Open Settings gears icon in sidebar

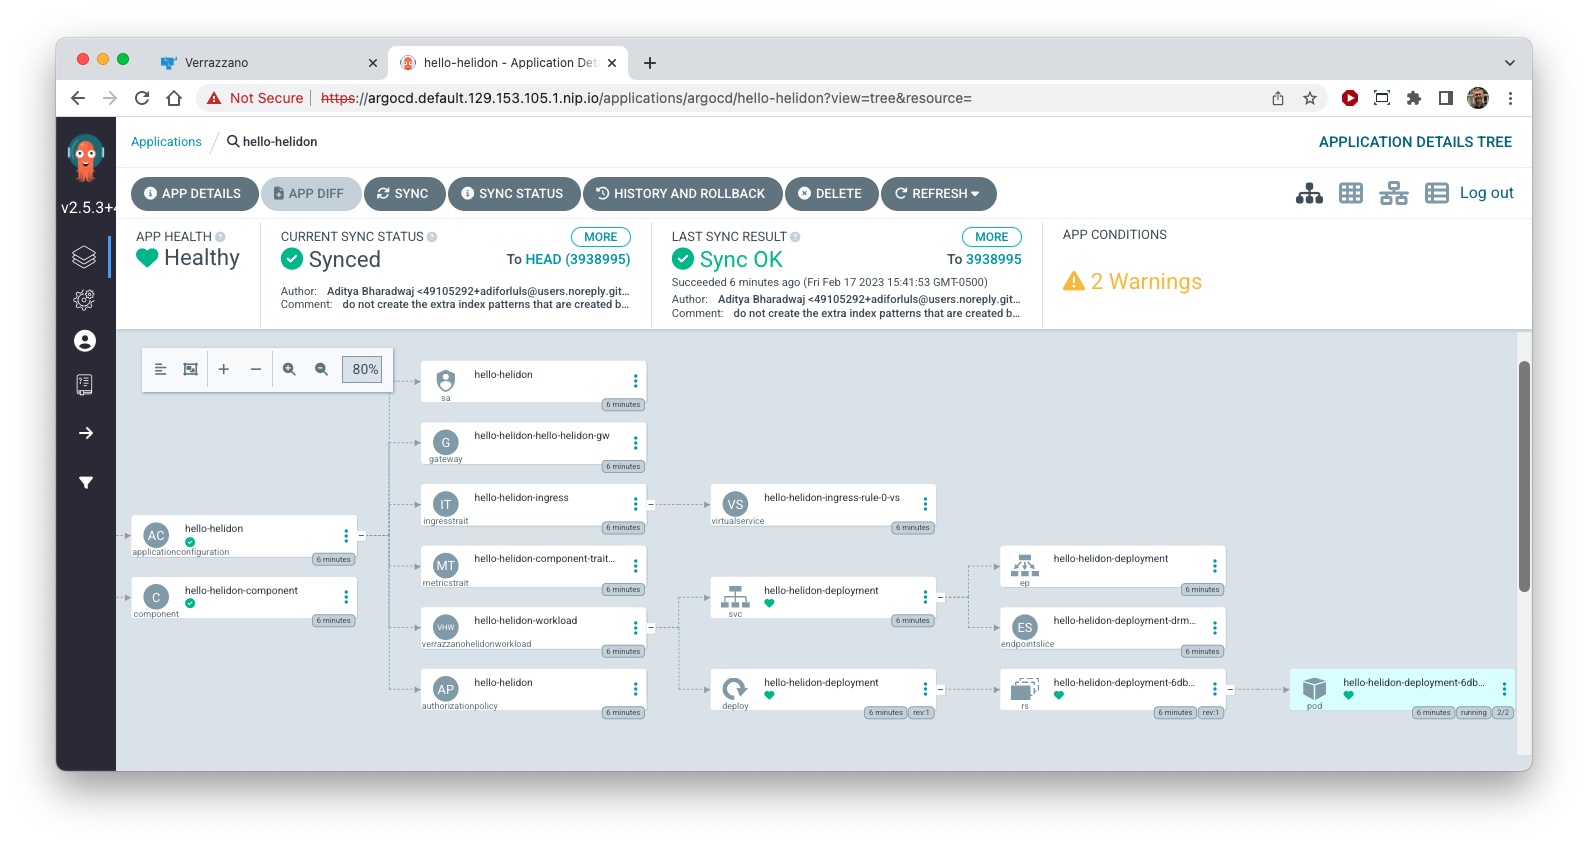[85, 299]
